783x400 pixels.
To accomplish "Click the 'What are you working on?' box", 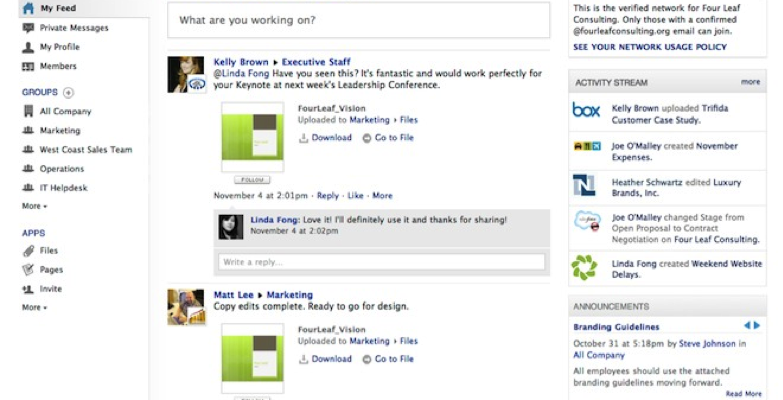I will pos(358,20).
